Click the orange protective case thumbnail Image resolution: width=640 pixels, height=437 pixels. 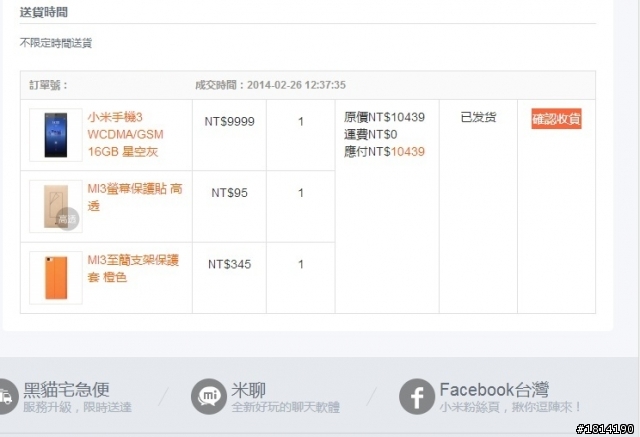(56, 278)
